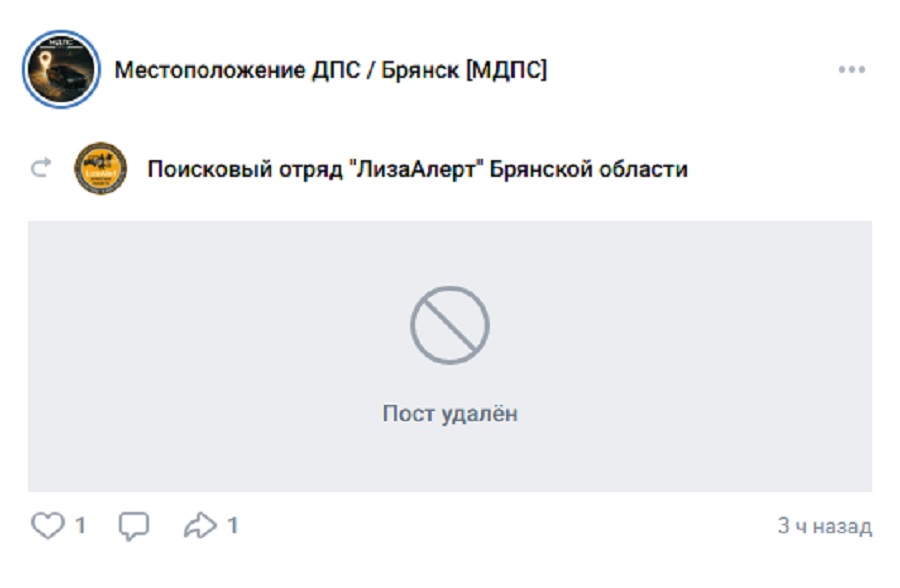The width and height of the screenshot is (900, 588).
Task: Click the "3 ч назад" post timestamp
Action: [824, 526]
